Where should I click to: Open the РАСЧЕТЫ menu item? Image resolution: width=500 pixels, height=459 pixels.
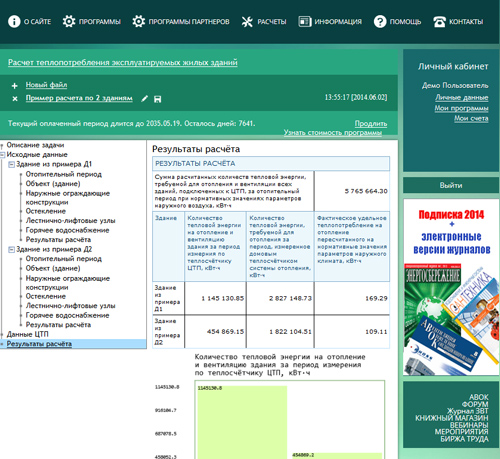click(272, 22)
